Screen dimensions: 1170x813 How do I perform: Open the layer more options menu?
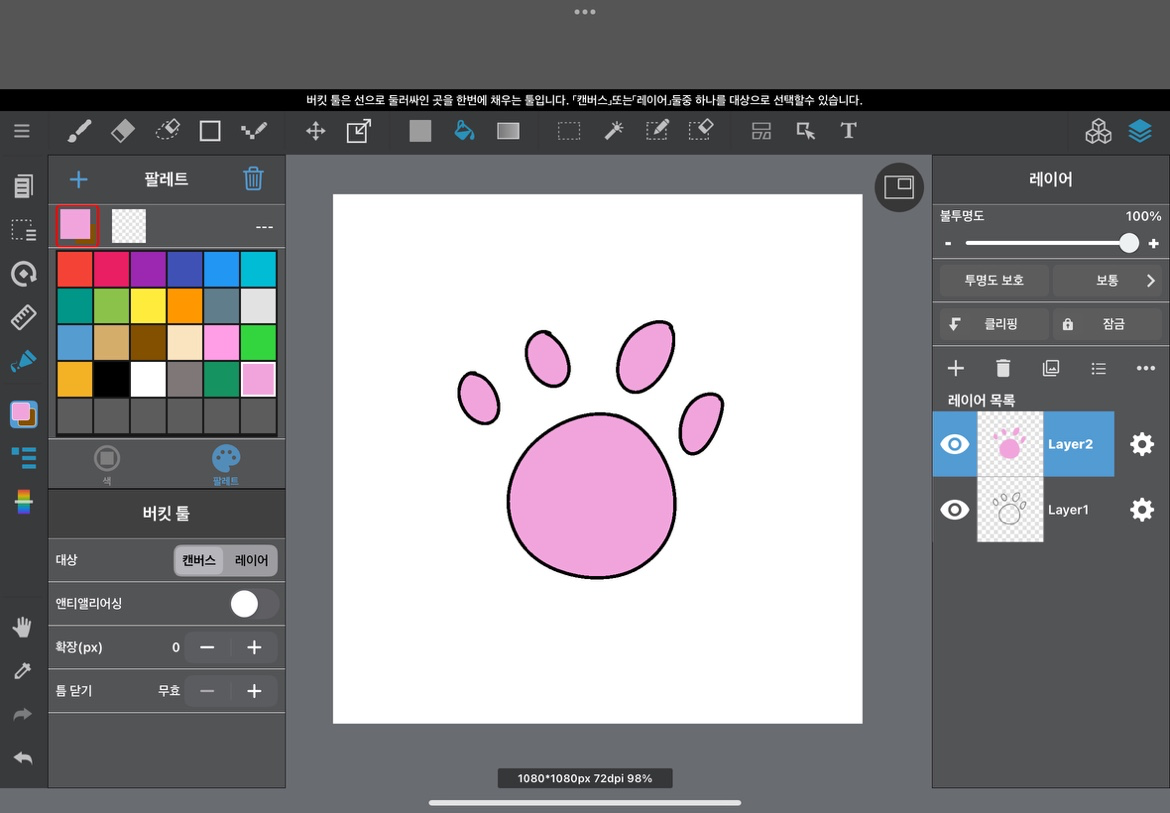coord(1146,369)
